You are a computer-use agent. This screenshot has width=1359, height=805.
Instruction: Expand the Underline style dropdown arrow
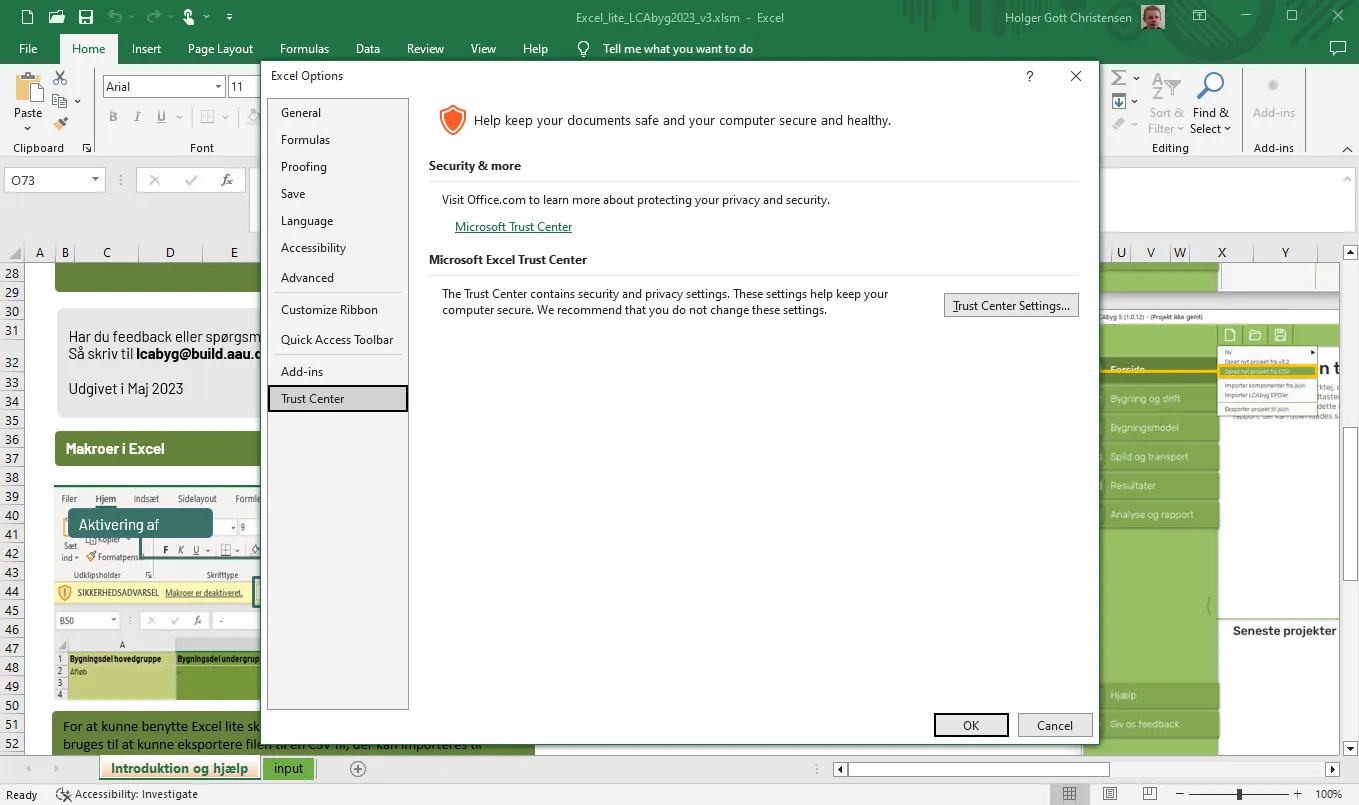pyautogui.click(x=180, y=117)
